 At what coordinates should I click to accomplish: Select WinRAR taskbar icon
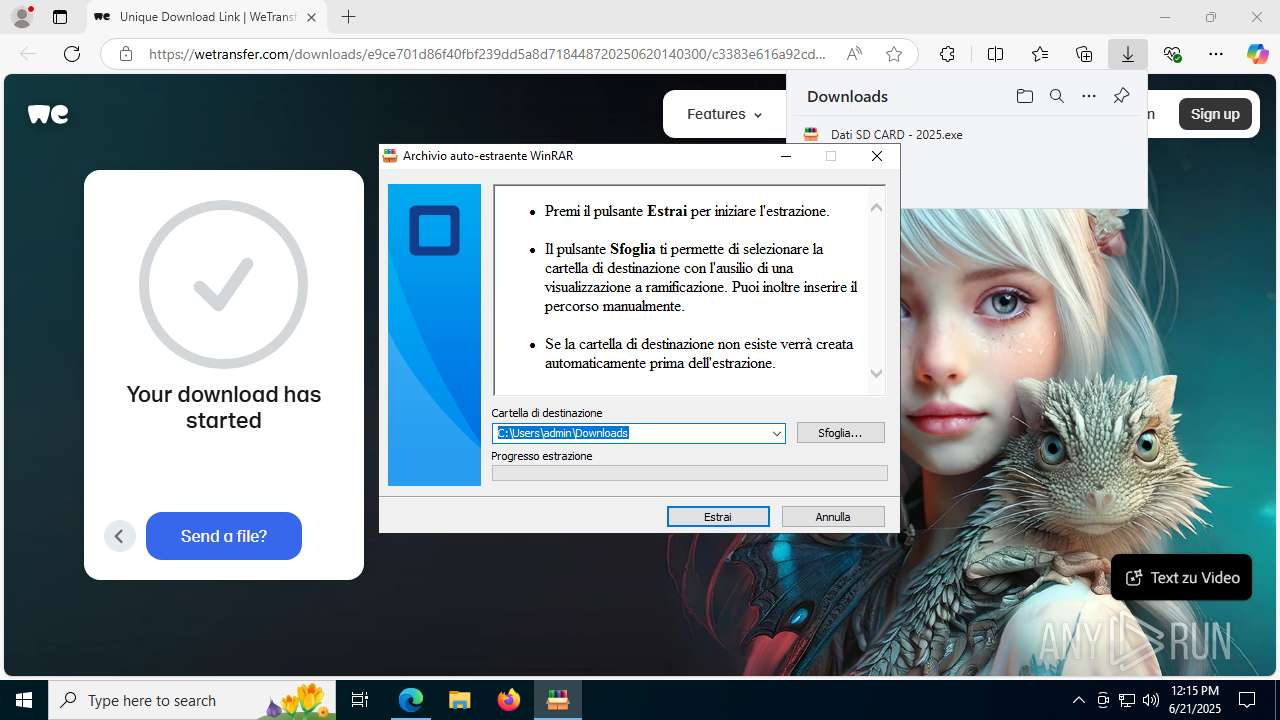click(557, 700)
